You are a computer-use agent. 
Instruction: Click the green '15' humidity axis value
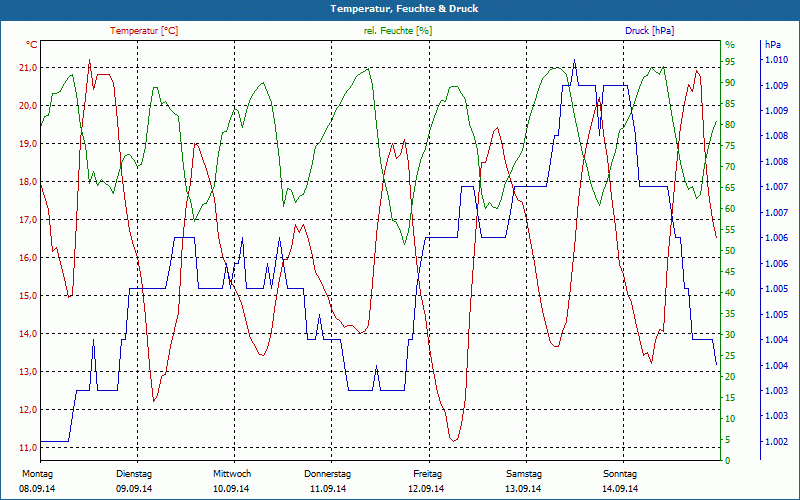[x=730, y=398]
